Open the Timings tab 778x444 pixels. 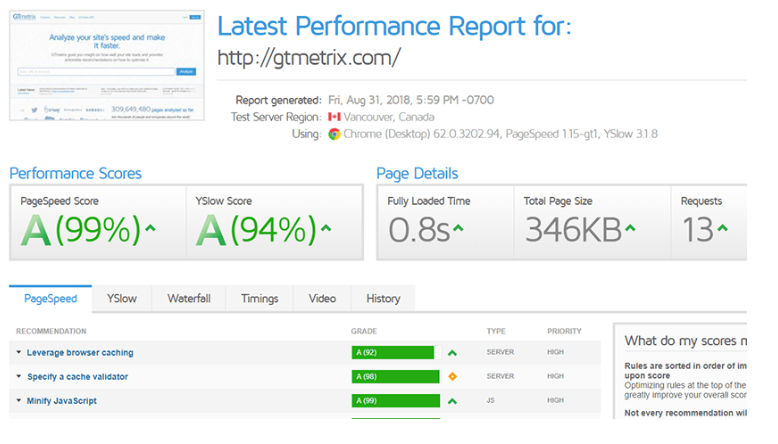(259, 299)
